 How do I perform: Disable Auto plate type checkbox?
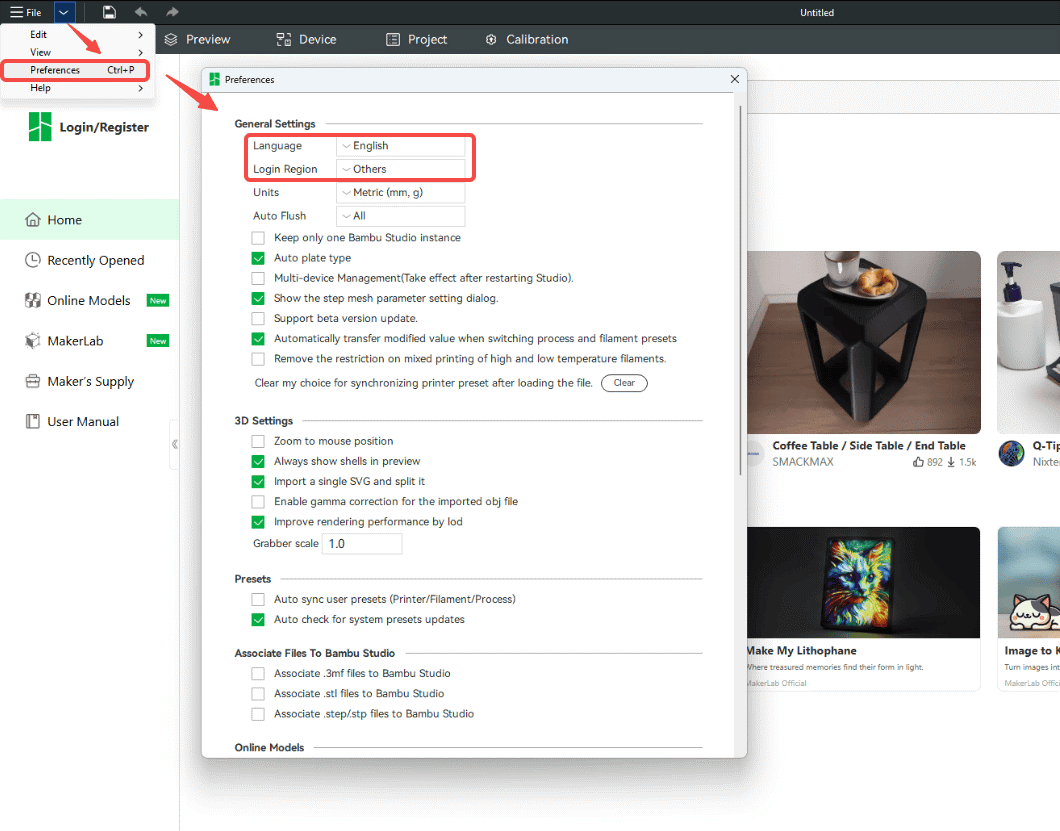point(258,258)
